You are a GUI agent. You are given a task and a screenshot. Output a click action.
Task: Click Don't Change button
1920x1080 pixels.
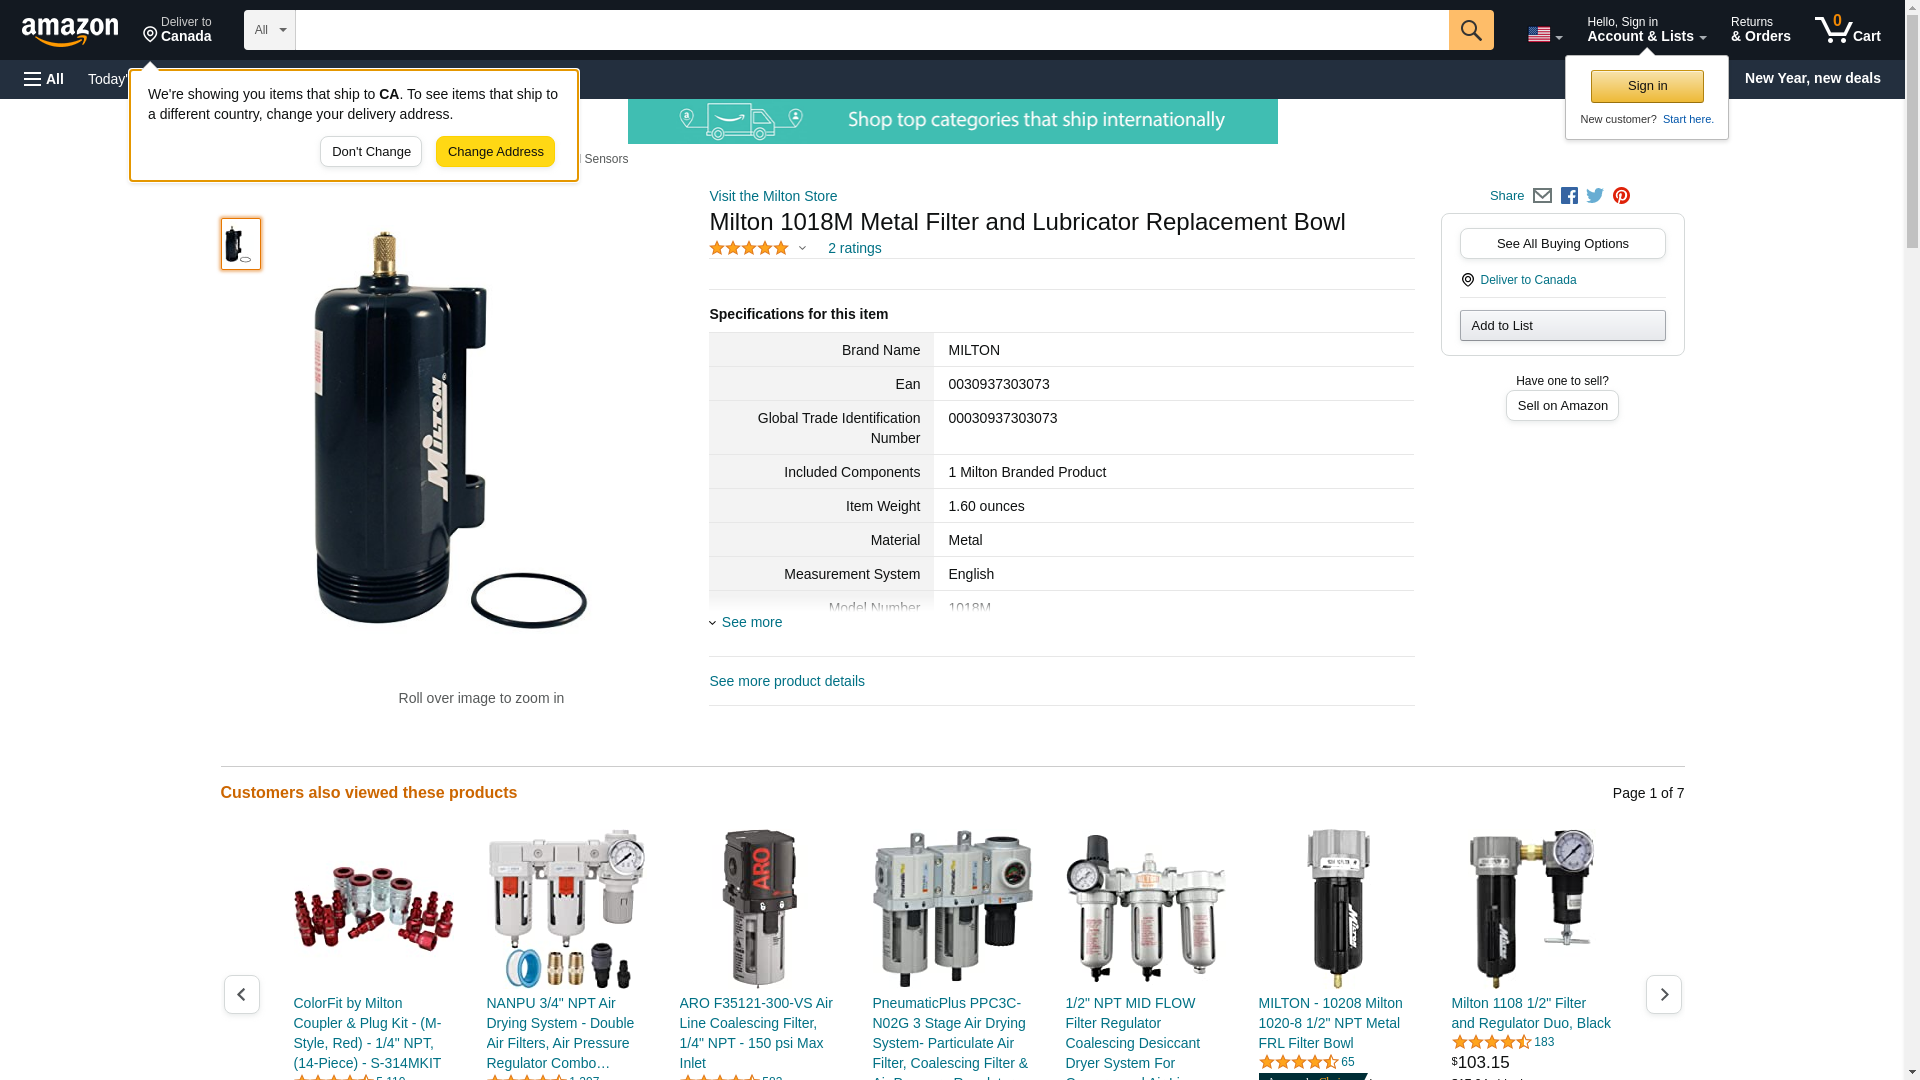[x=371, y=152]
